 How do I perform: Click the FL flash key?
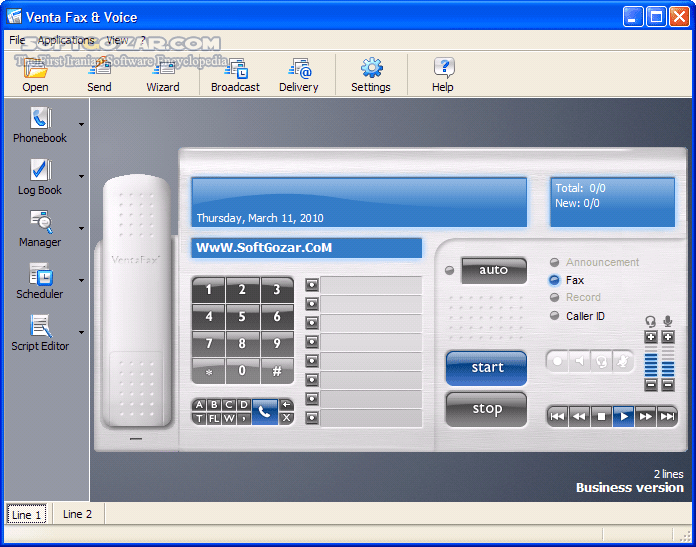pos(214,418)
